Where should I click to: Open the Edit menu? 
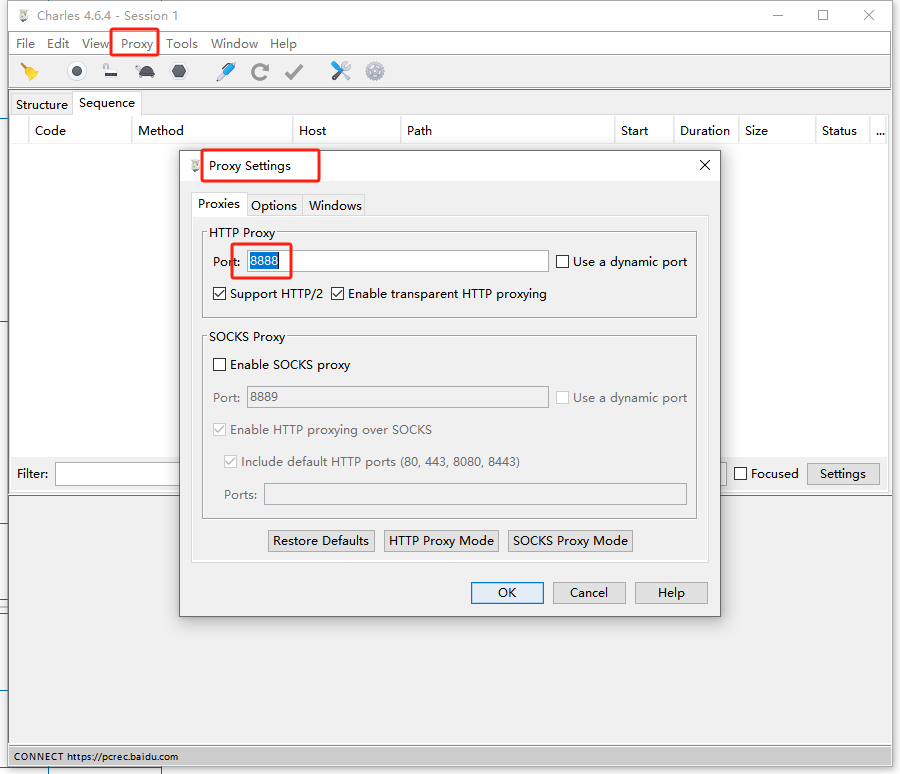point(58,44)
